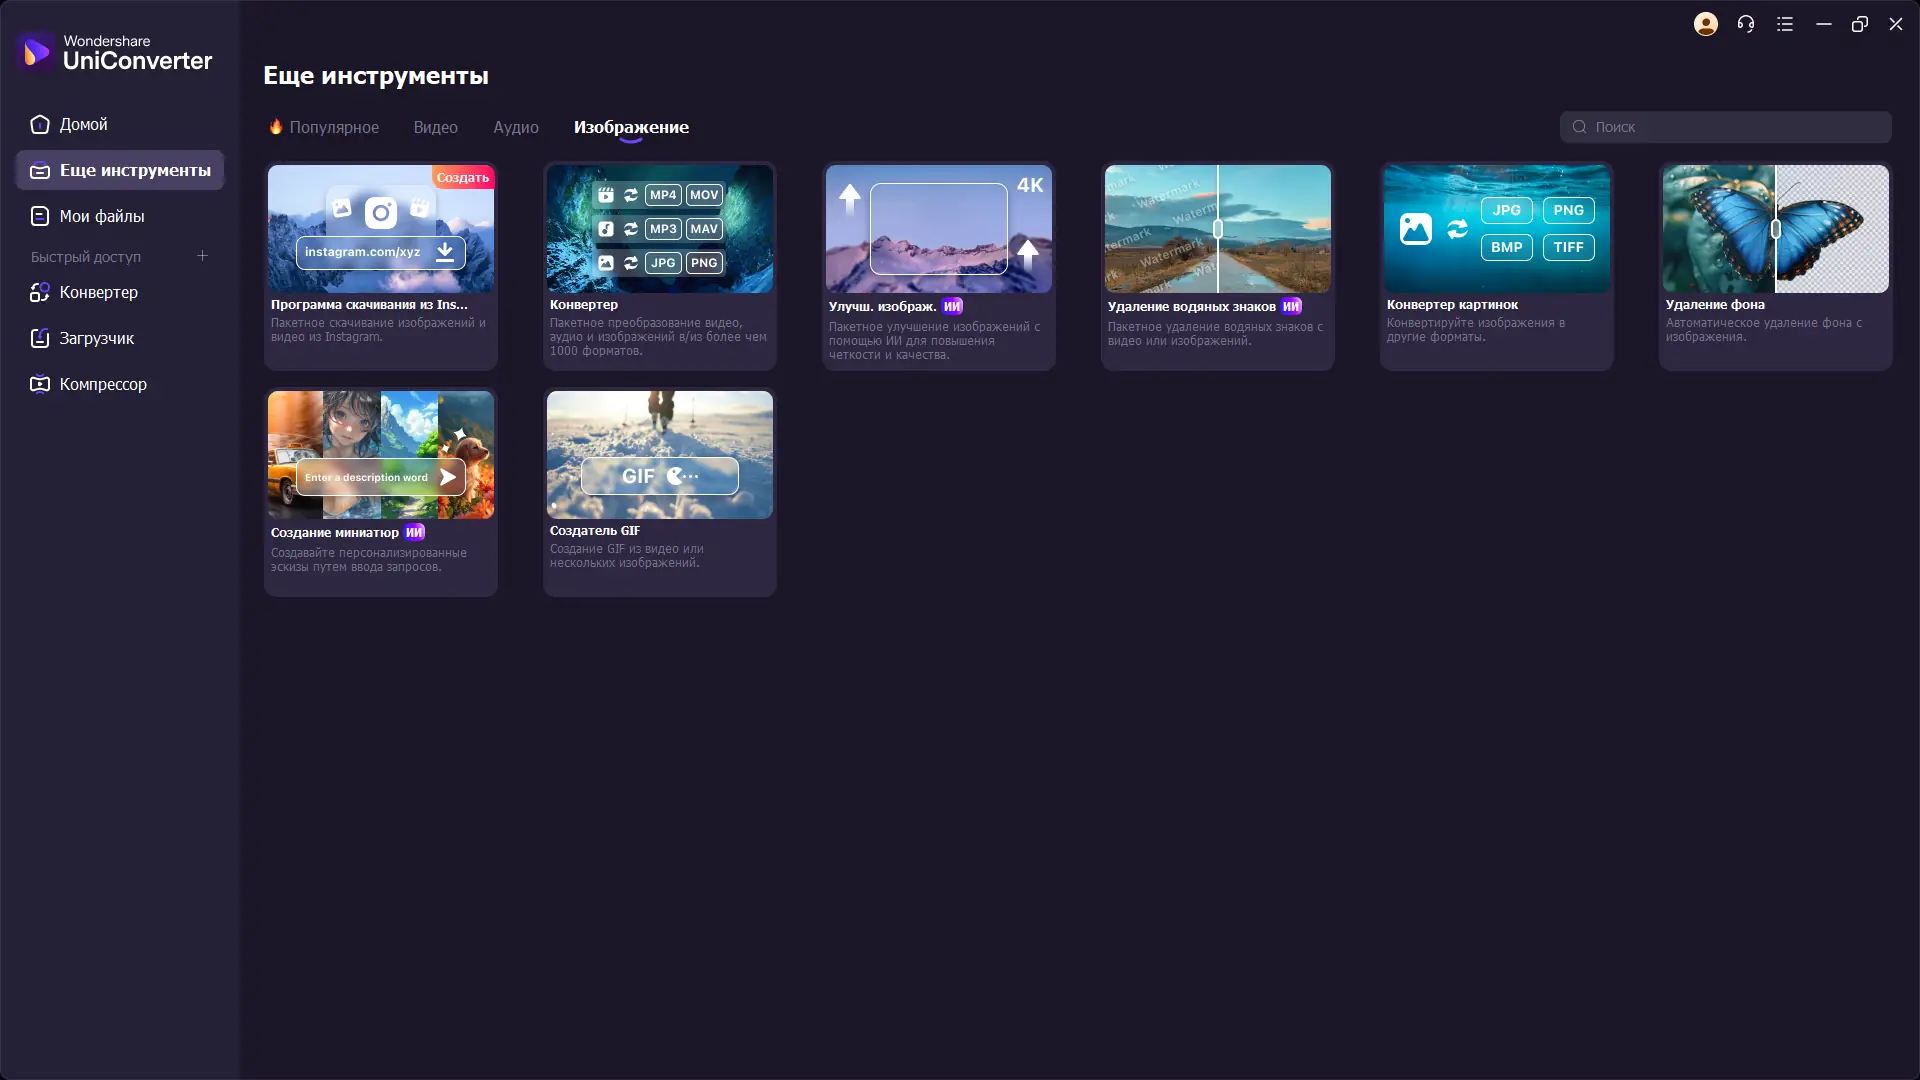Open Конвертер from quick access
This screenshot has height=1080, width=1920.
tap(98, 292)
